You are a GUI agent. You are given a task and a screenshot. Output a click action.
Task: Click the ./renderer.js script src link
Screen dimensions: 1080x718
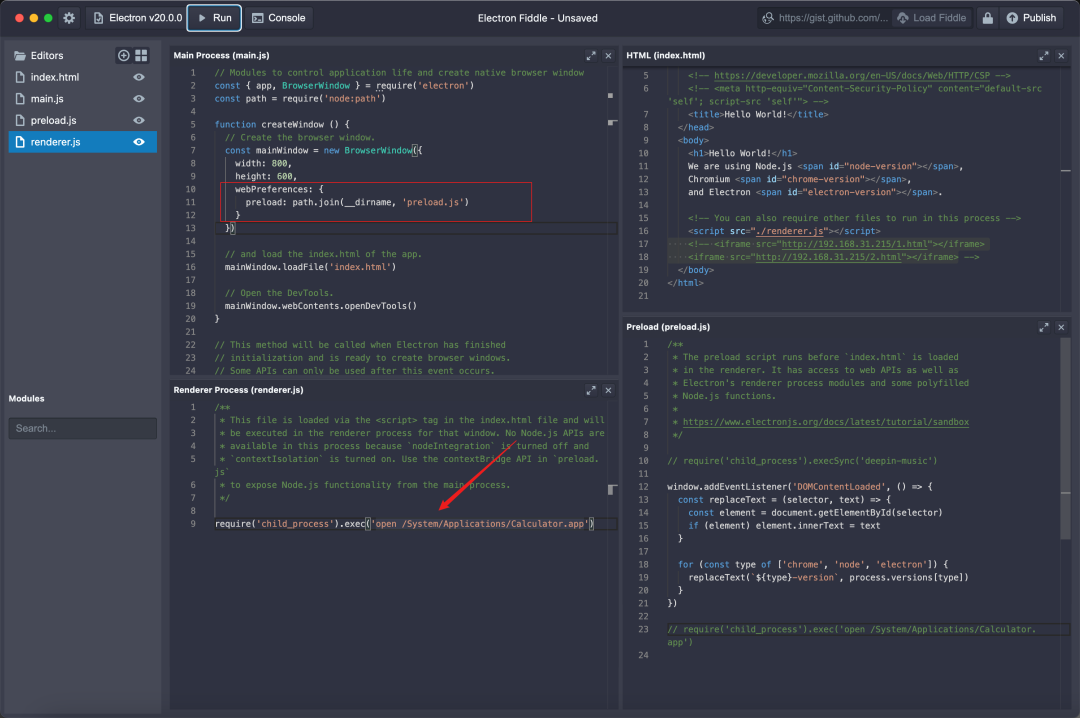click(789, 231)
